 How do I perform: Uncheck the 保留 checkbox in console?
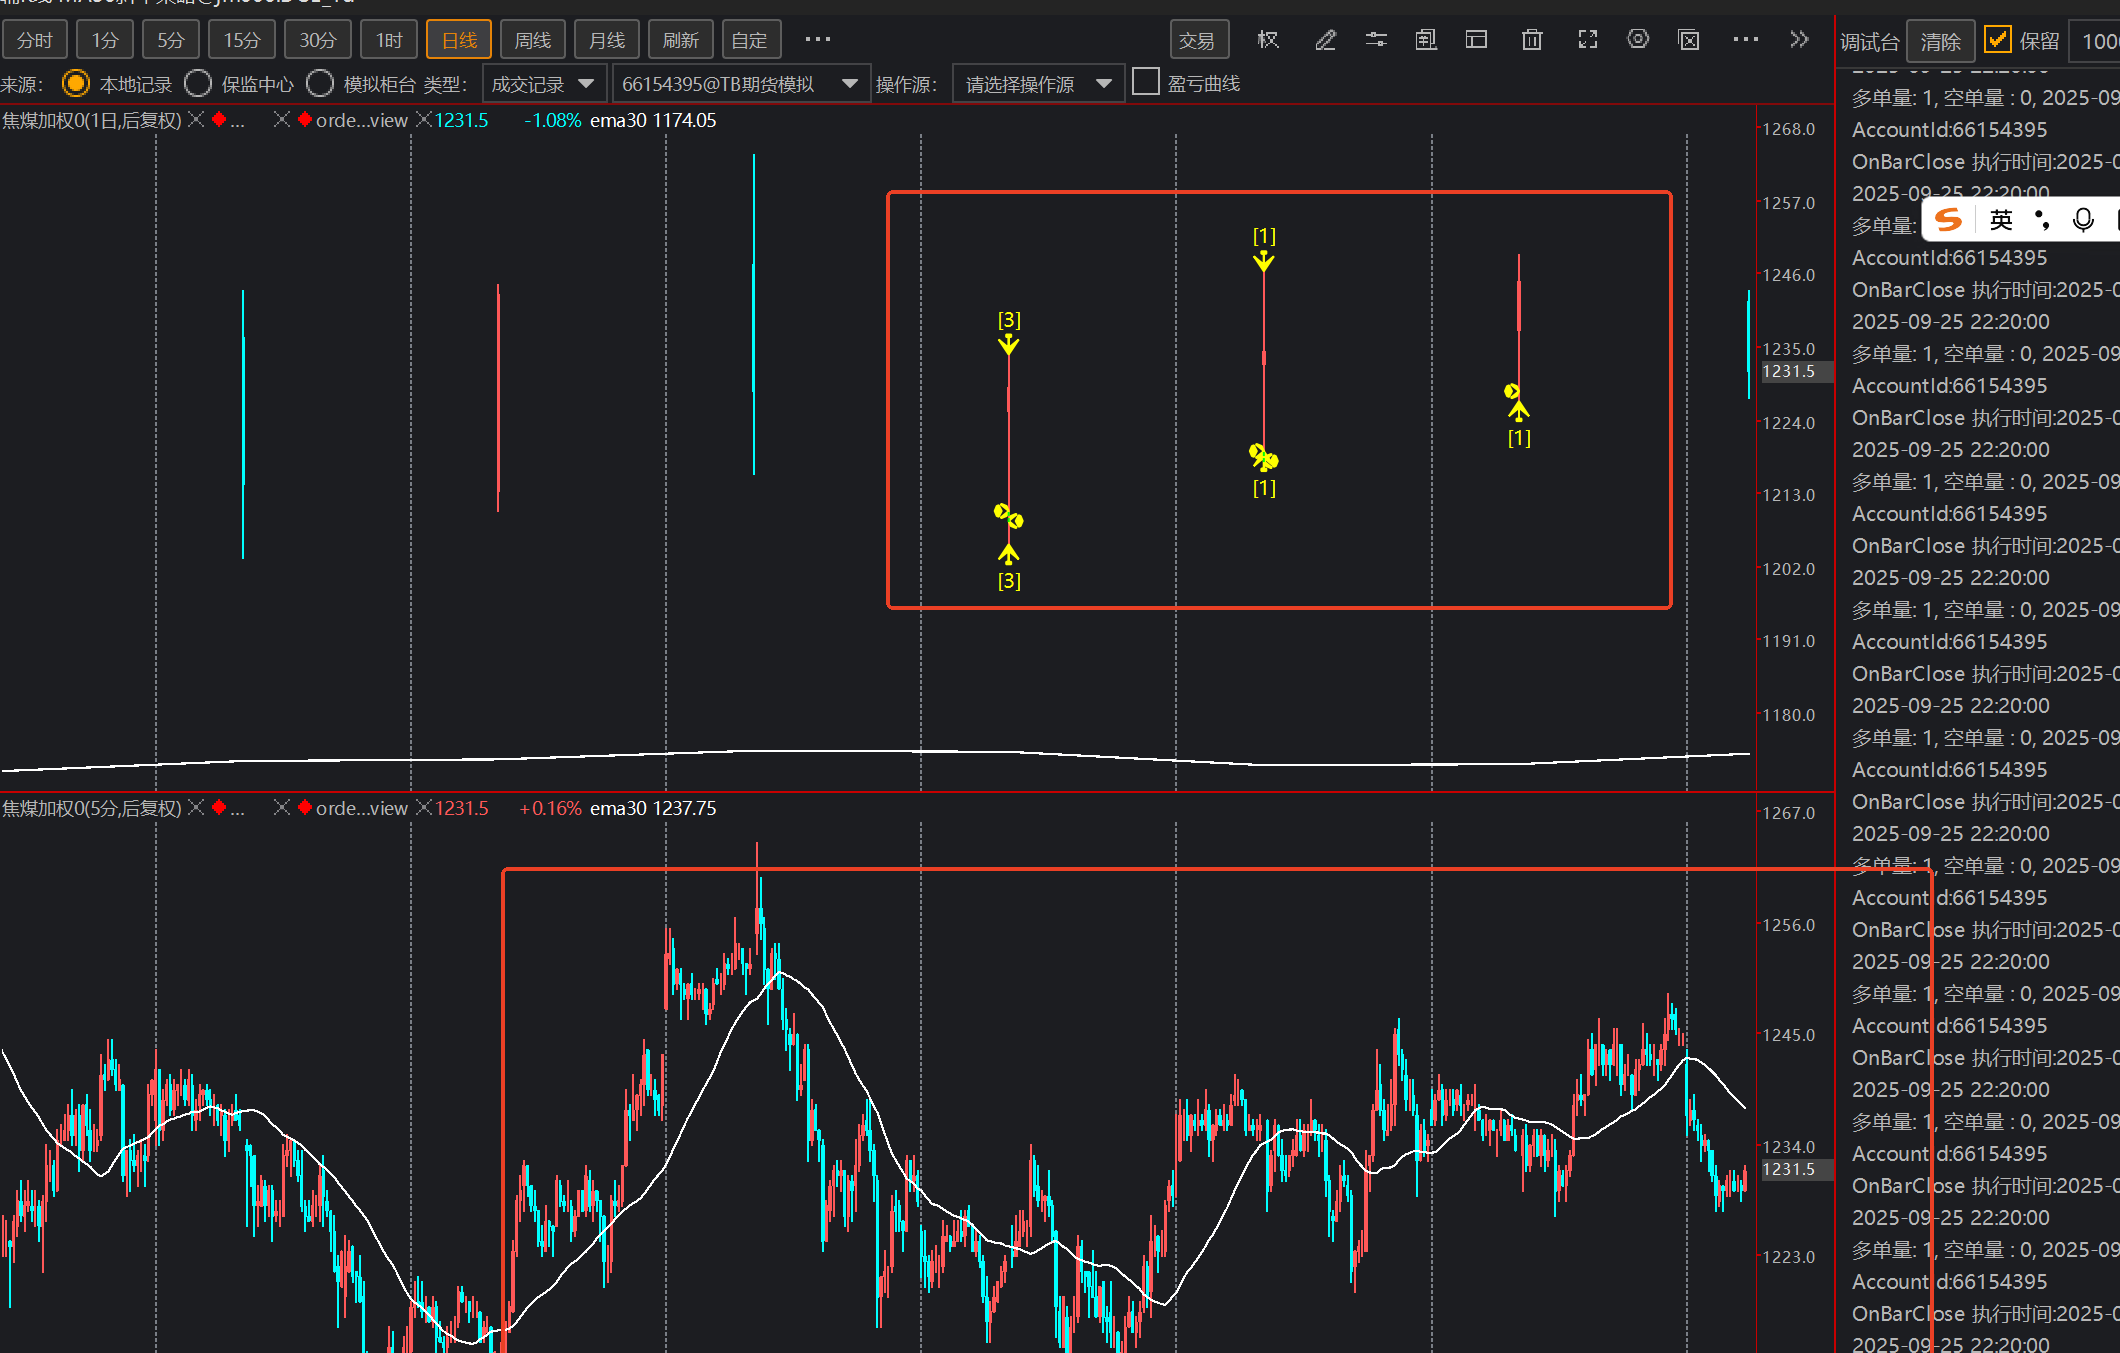pyautogui.click(x=1997, y=40)
